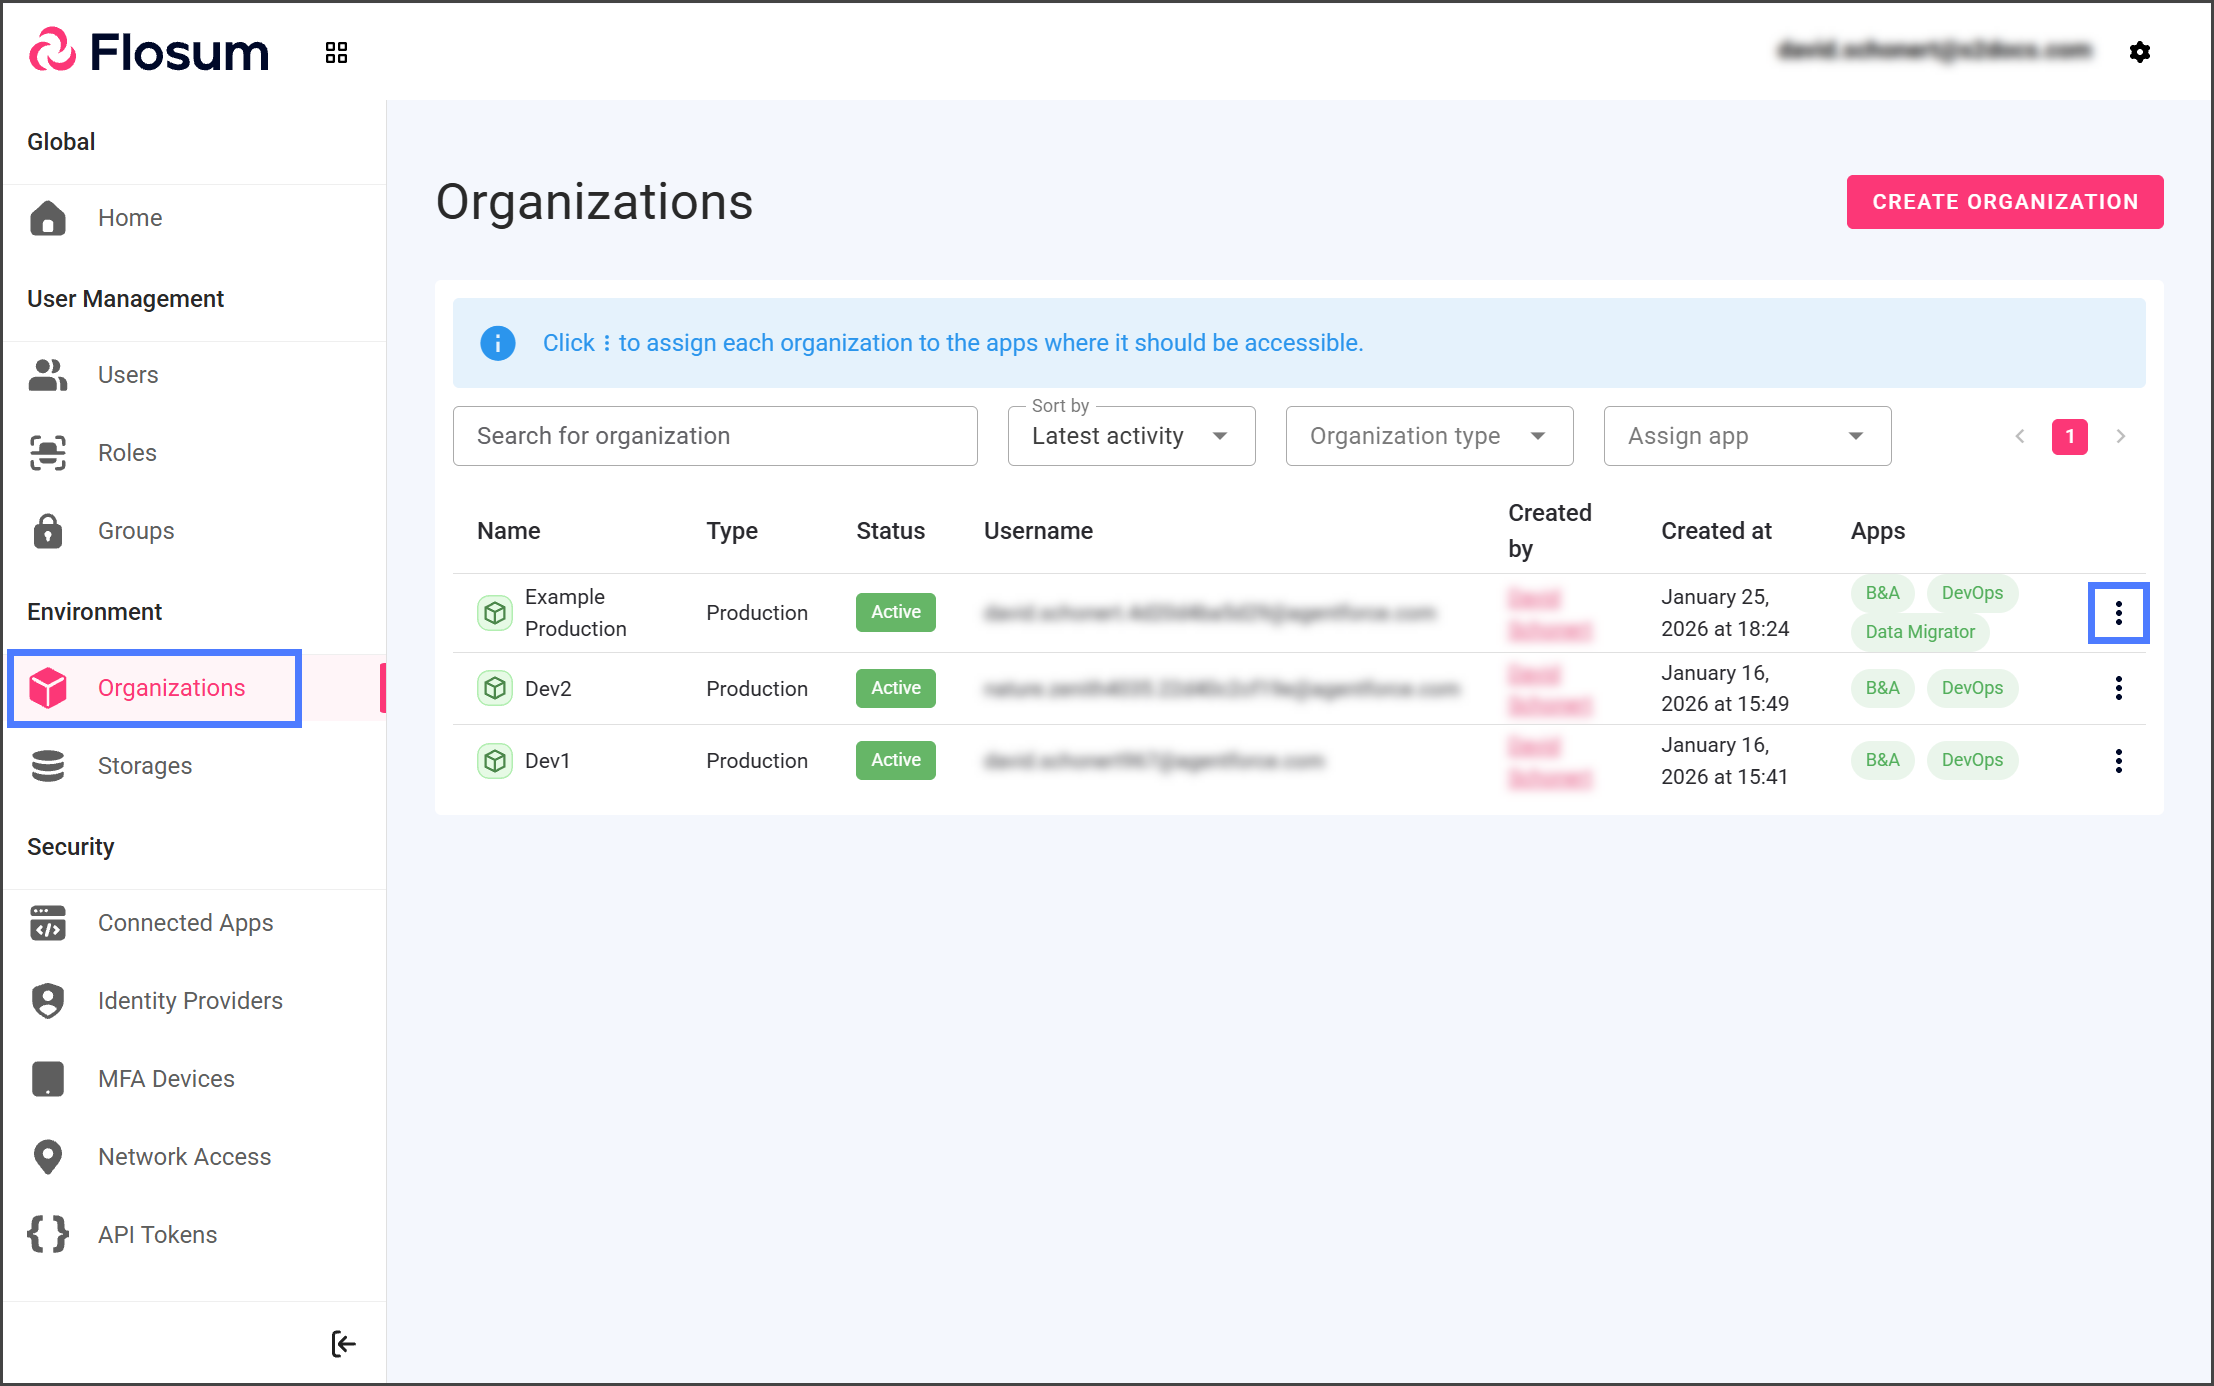
Task: Expand the Sort by Latest activity dropdown
Action: [1131, 436]
